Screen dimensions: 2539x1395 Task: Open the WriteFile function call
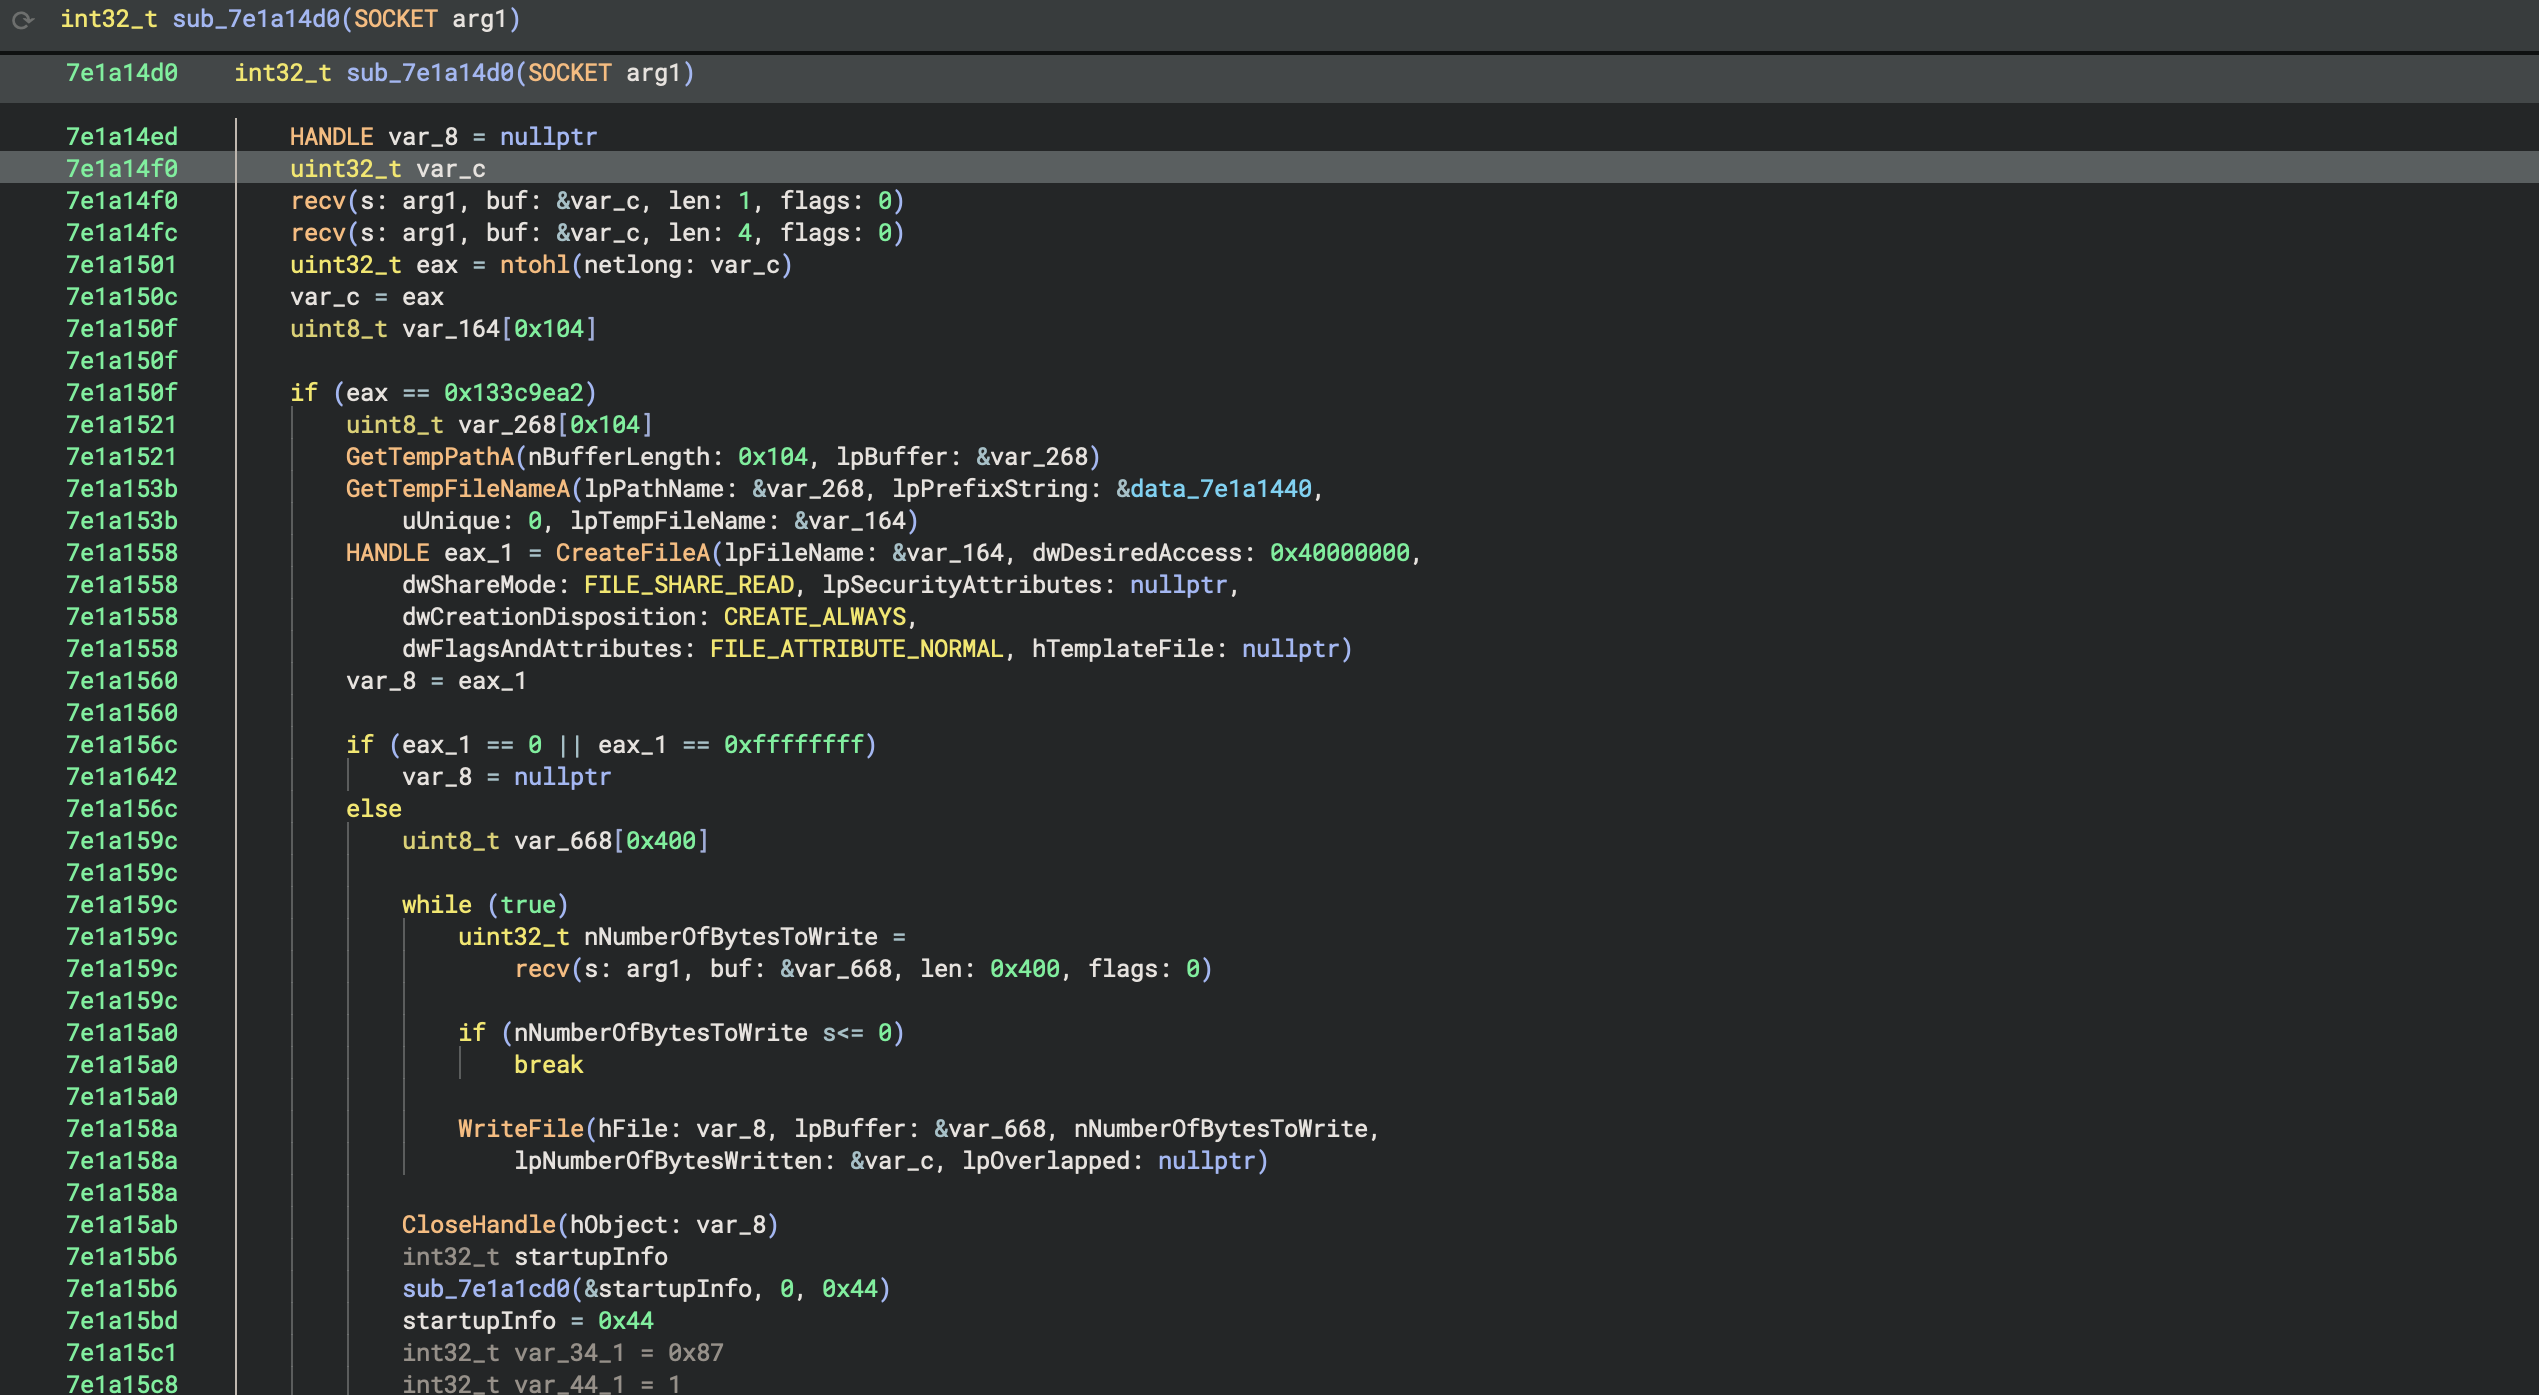tap(520, 1129)
